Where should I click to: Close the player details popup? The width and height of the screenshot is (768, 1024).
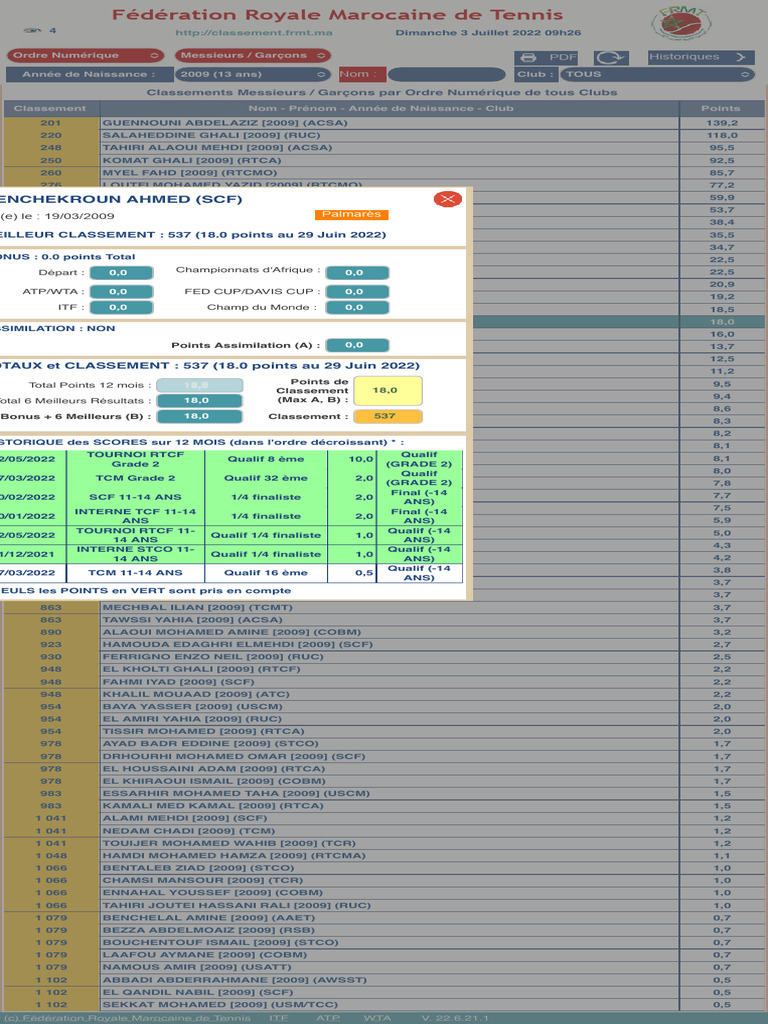447,199
